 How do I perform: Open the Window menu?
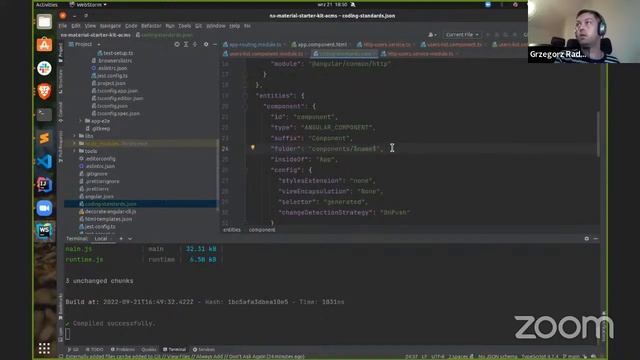(216, 26)
